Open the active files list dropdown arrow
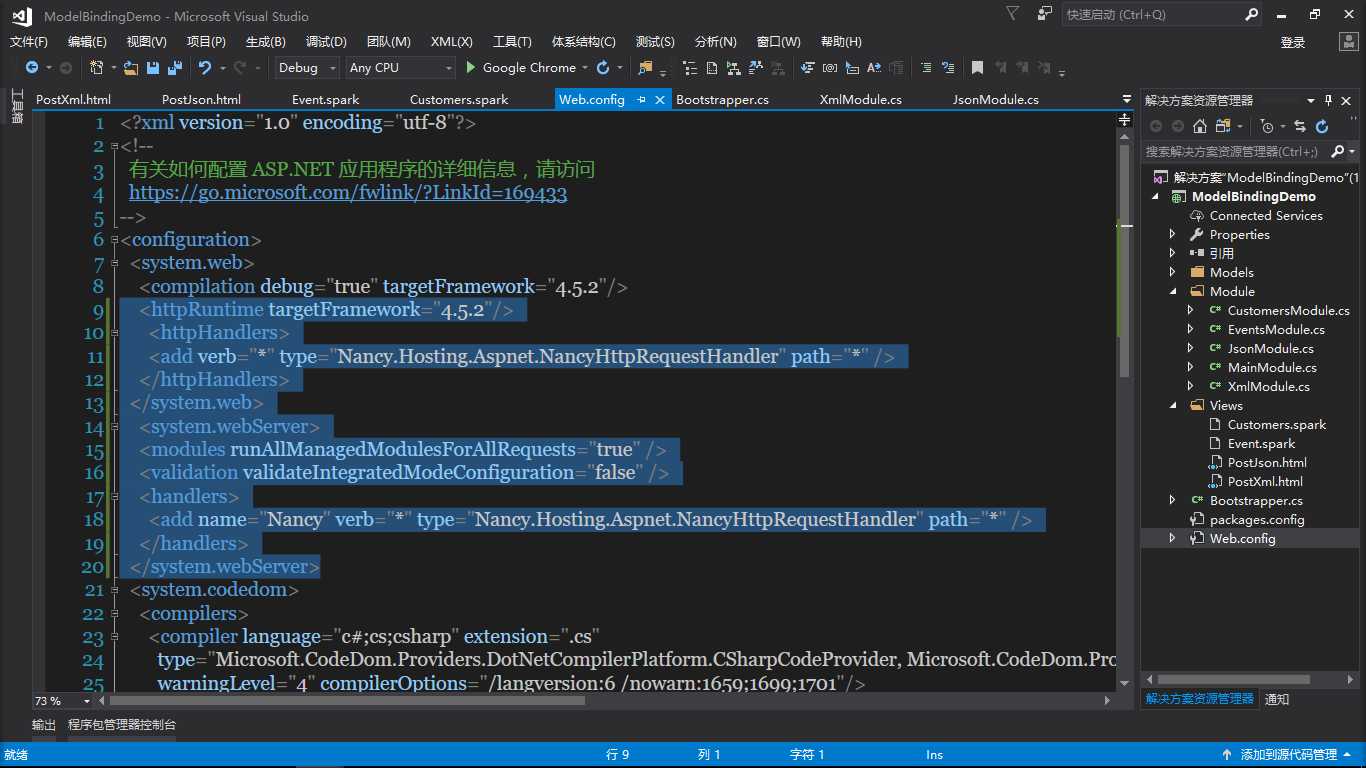Image resolution: width=1366 pixels, height=768 pixels. click(1127, 99)
